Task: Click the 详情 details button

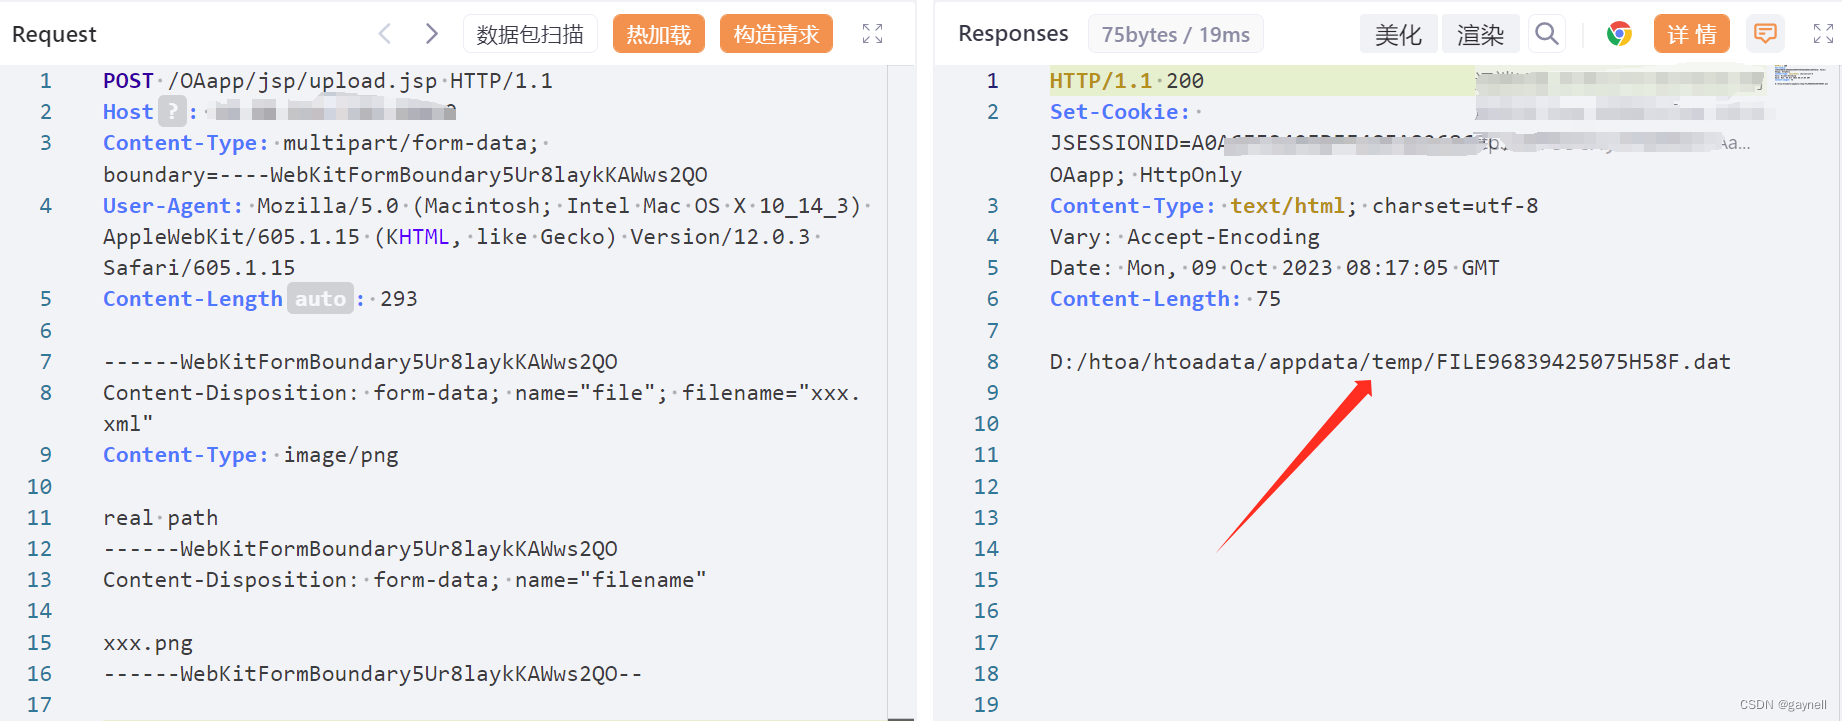Action: 1692,34
